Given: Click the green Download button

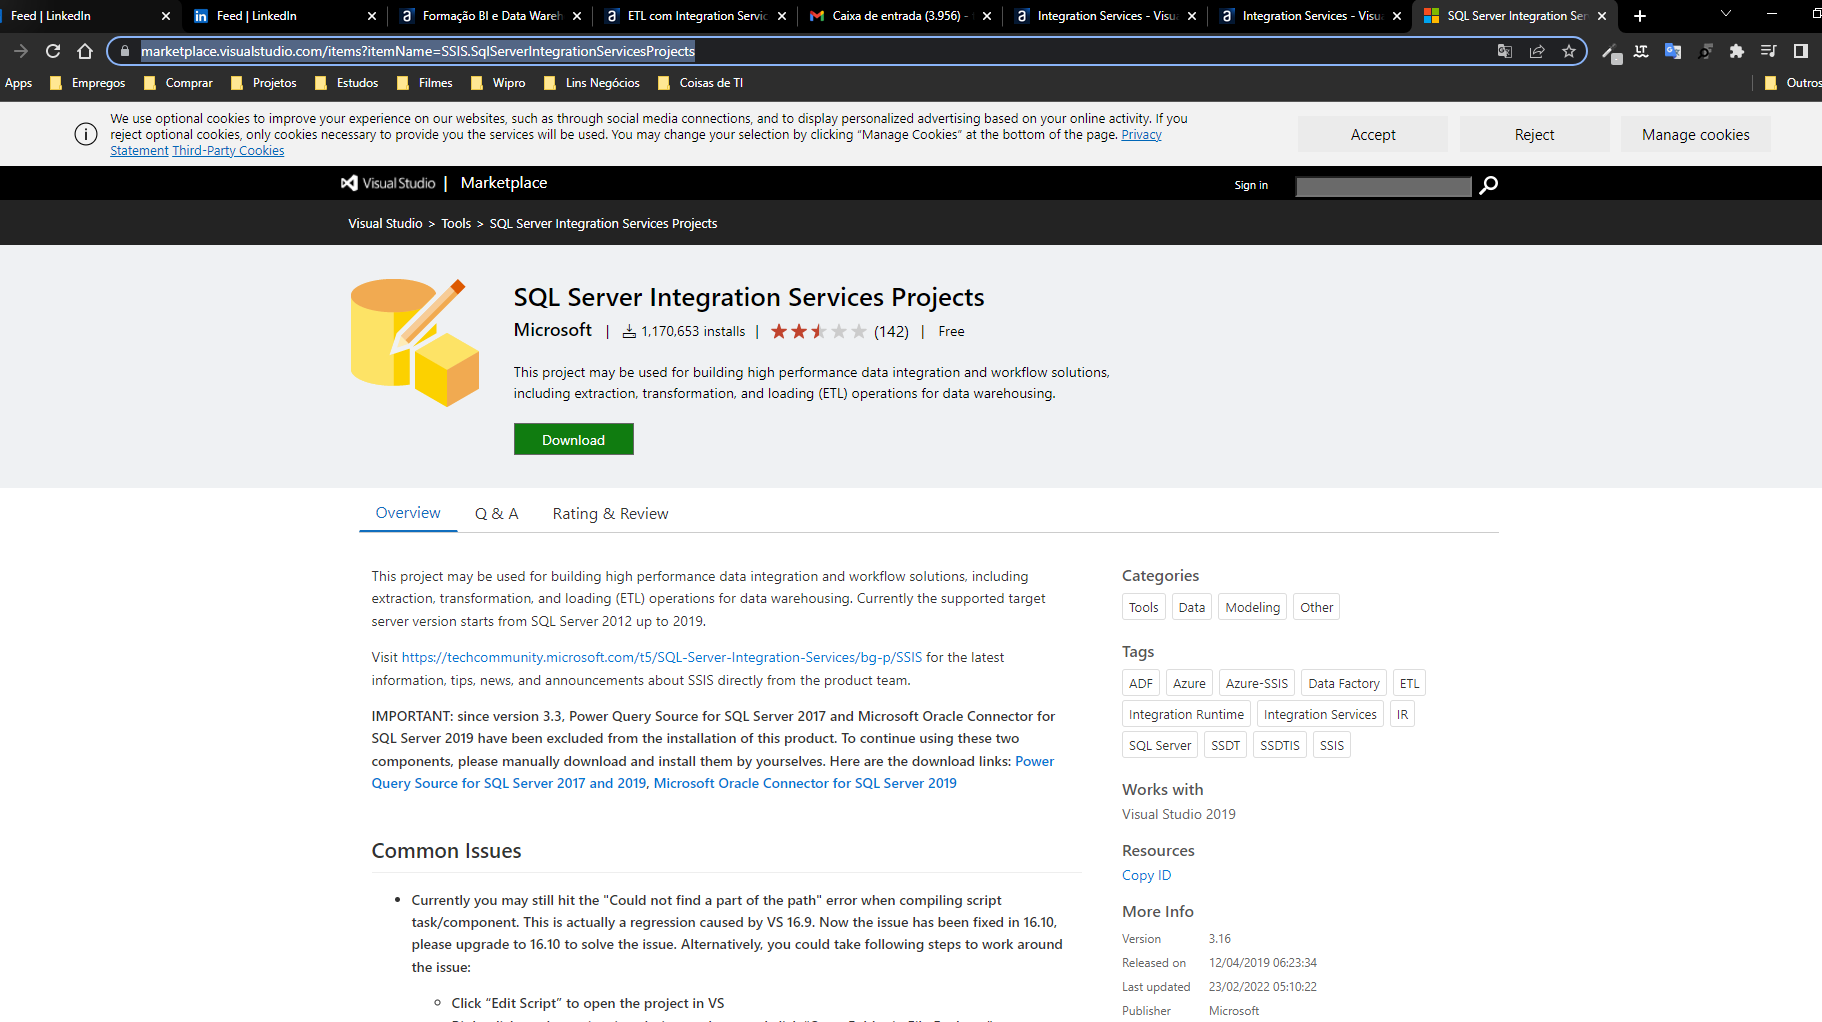Looking at the screenshot, I should click(x=573, y=439).
